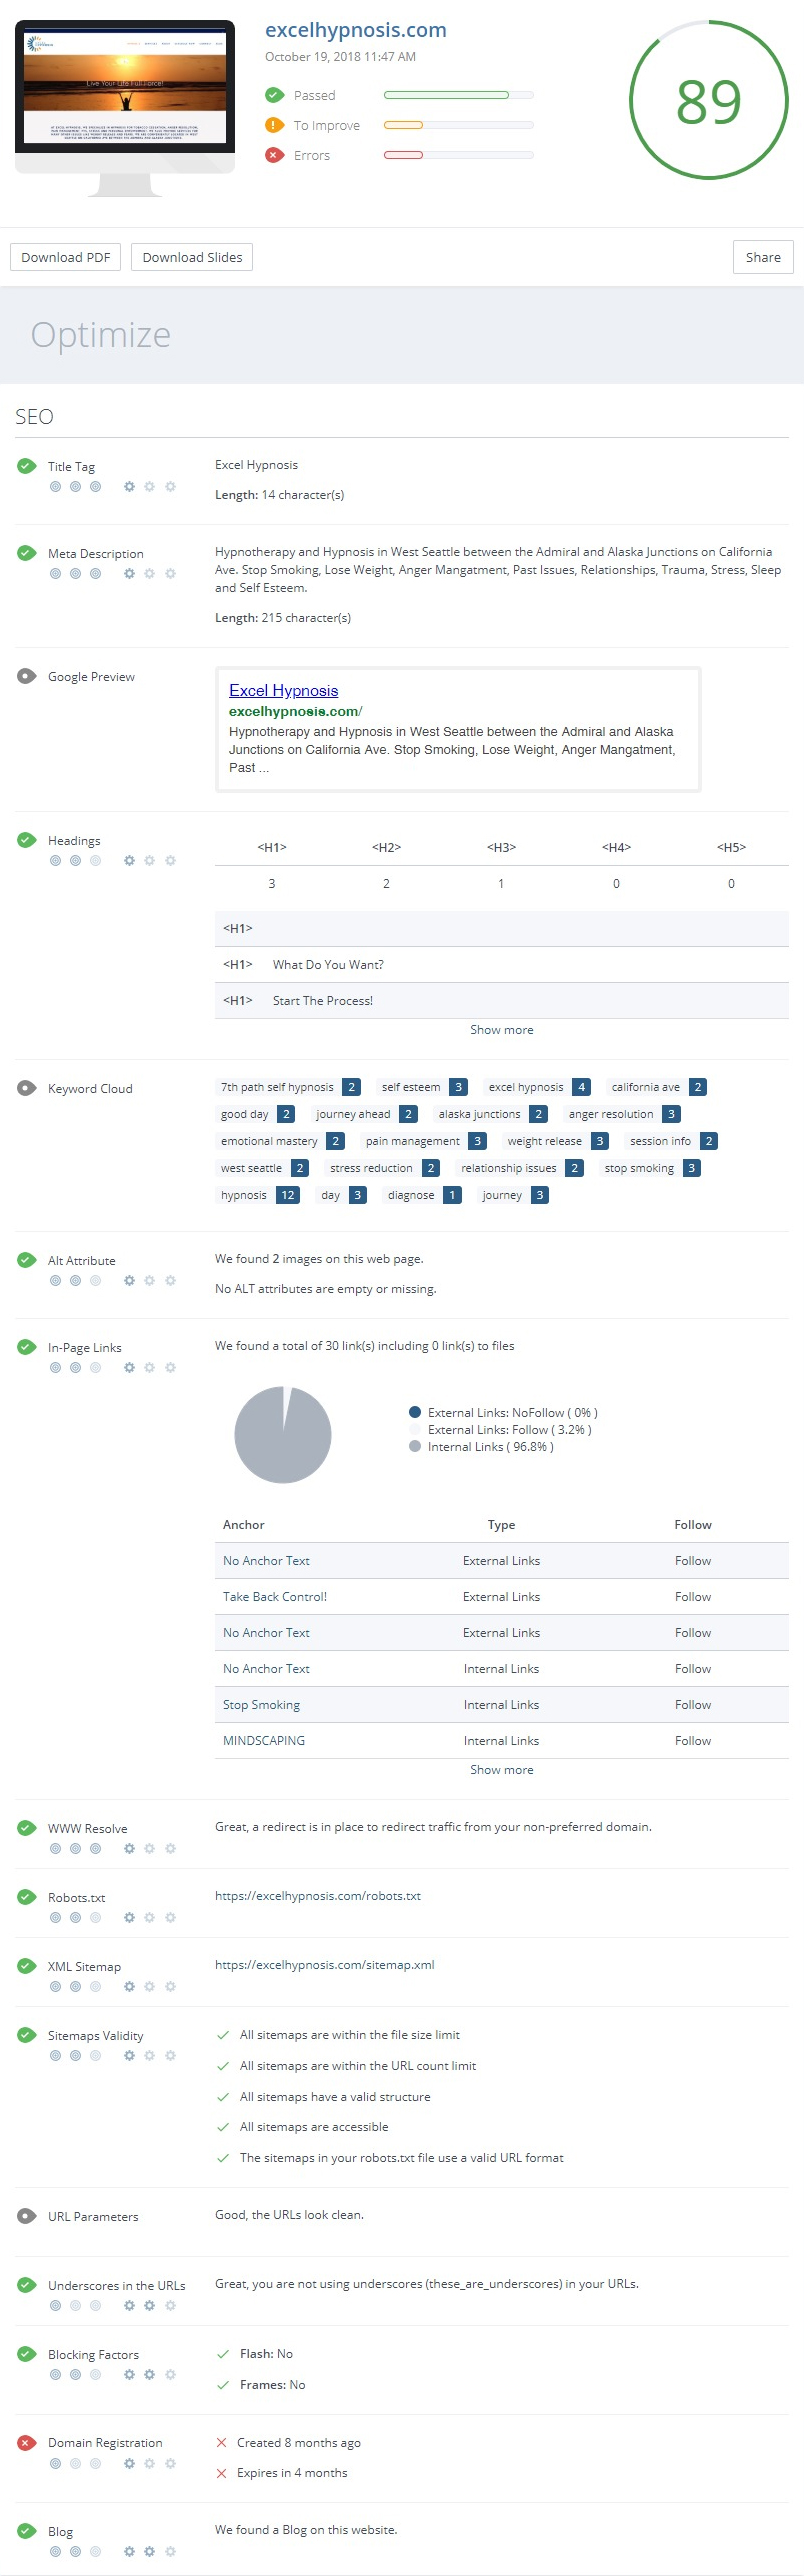The height and width of the screenshot is (2576, 804).
Task: Click the green Passed check icon
Action: (x=274, y=95)
